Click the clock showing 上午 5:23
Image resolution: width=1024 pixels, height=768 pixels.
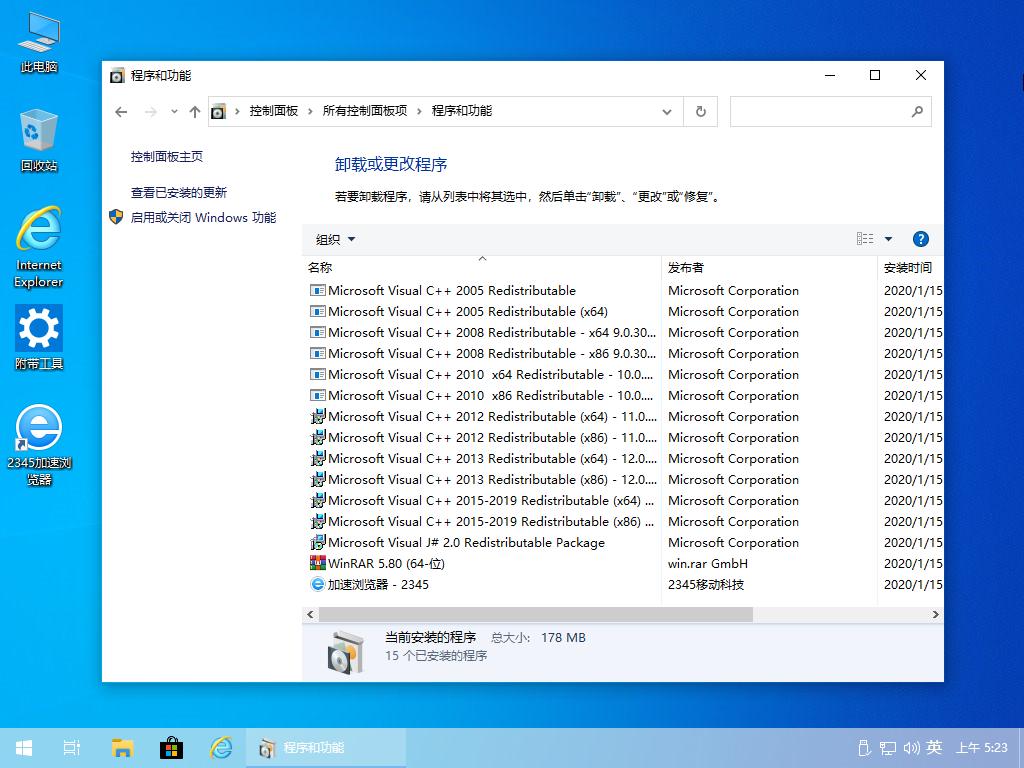[x=982, y=748]
